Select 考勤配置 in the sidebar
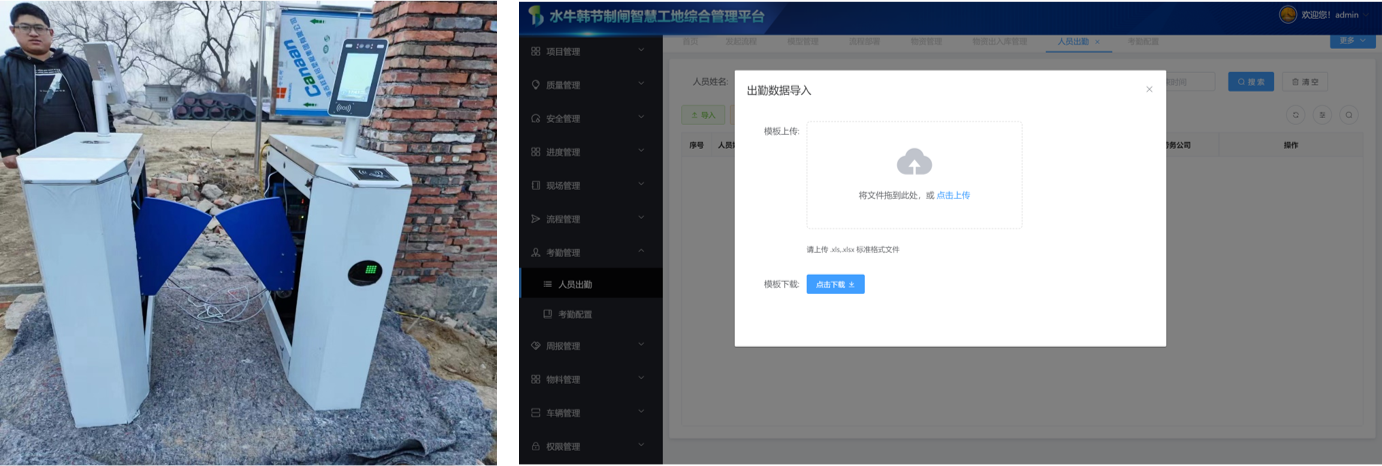The height and width of the screenshot is (466, 1382). coord(575,315)
